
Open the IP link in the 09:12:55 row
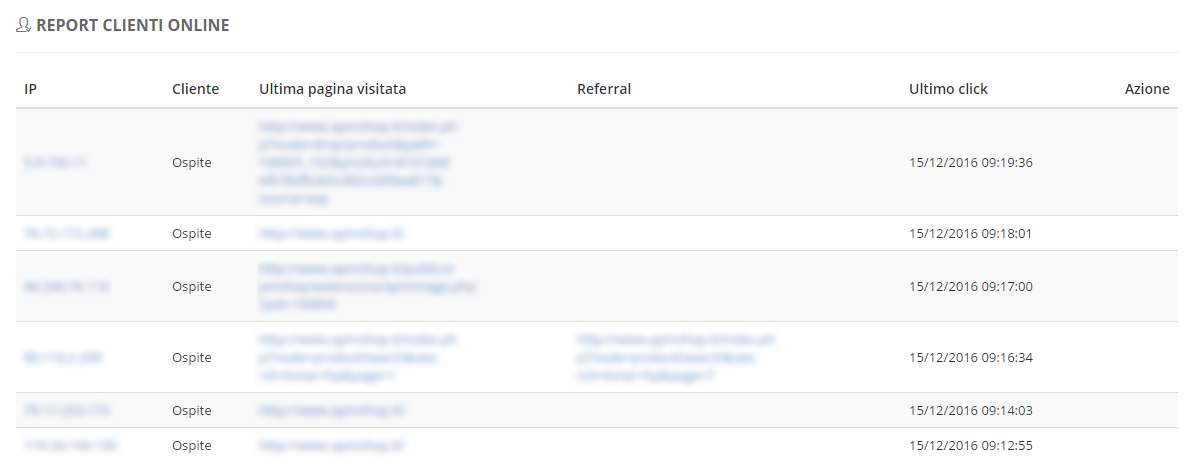pyautogui.click(x=71, y=445)
